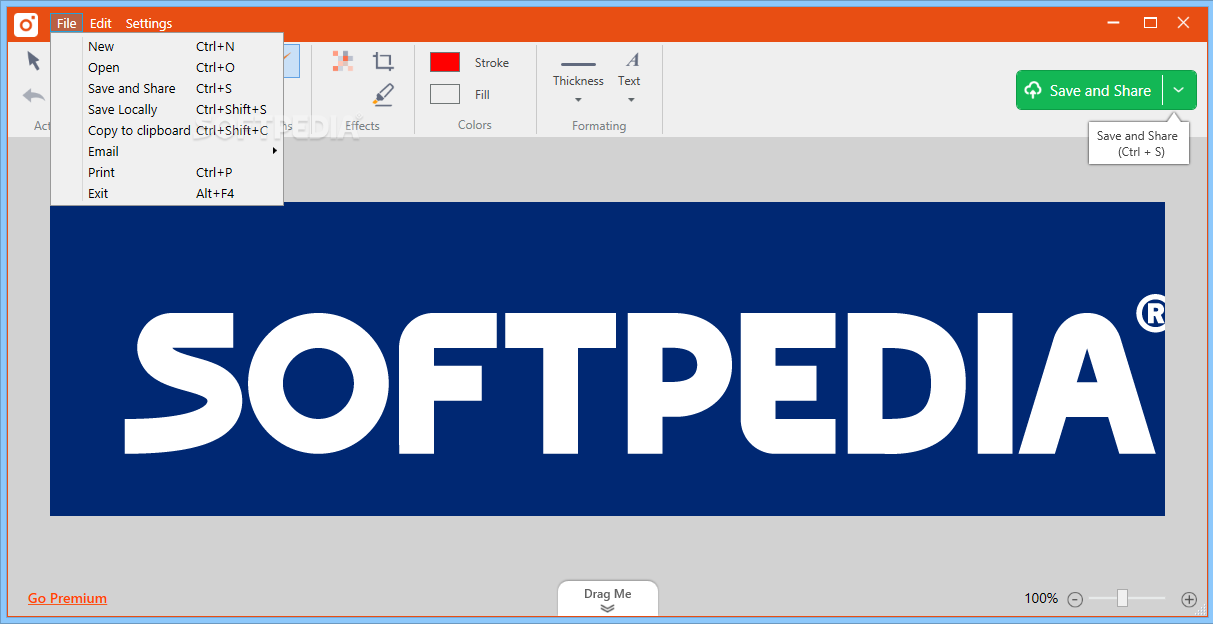Click the Thickness line icon
This screenshot has height=624, width=1213.
[x=578, y=64]
